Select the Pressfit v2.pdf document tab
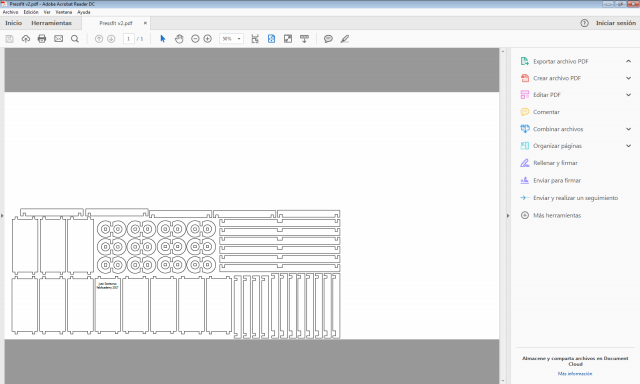 coord(116,23)
